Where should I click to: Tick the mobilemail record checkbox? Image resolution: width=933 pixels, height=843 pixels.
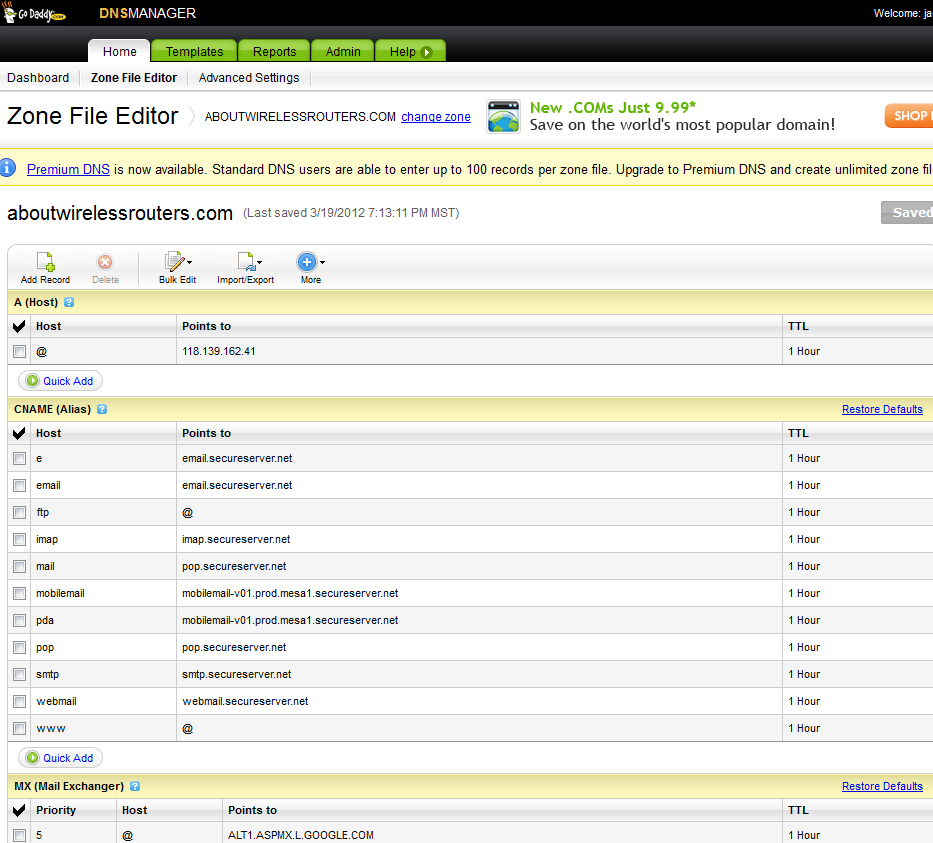tap(20, 593)
